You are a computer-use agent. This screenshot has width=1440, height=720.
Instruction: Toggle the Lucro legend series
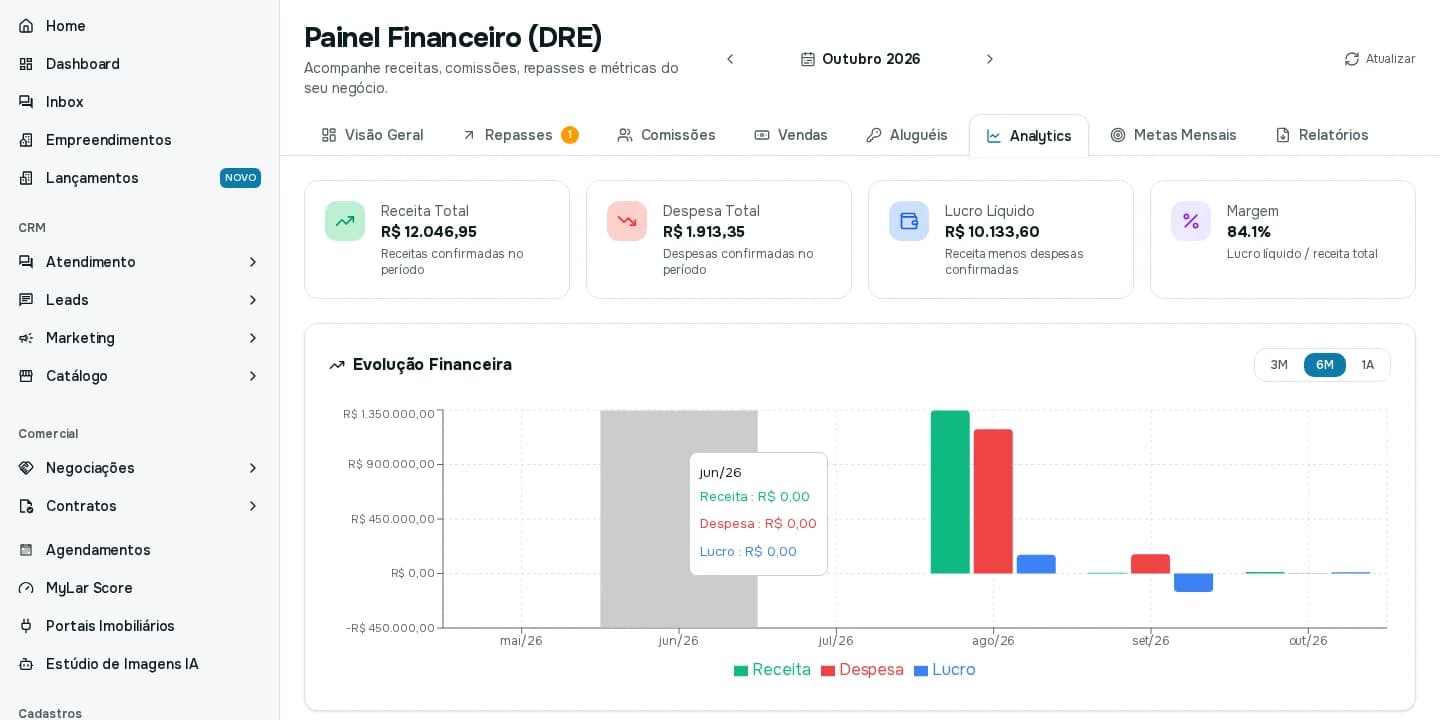945,670
